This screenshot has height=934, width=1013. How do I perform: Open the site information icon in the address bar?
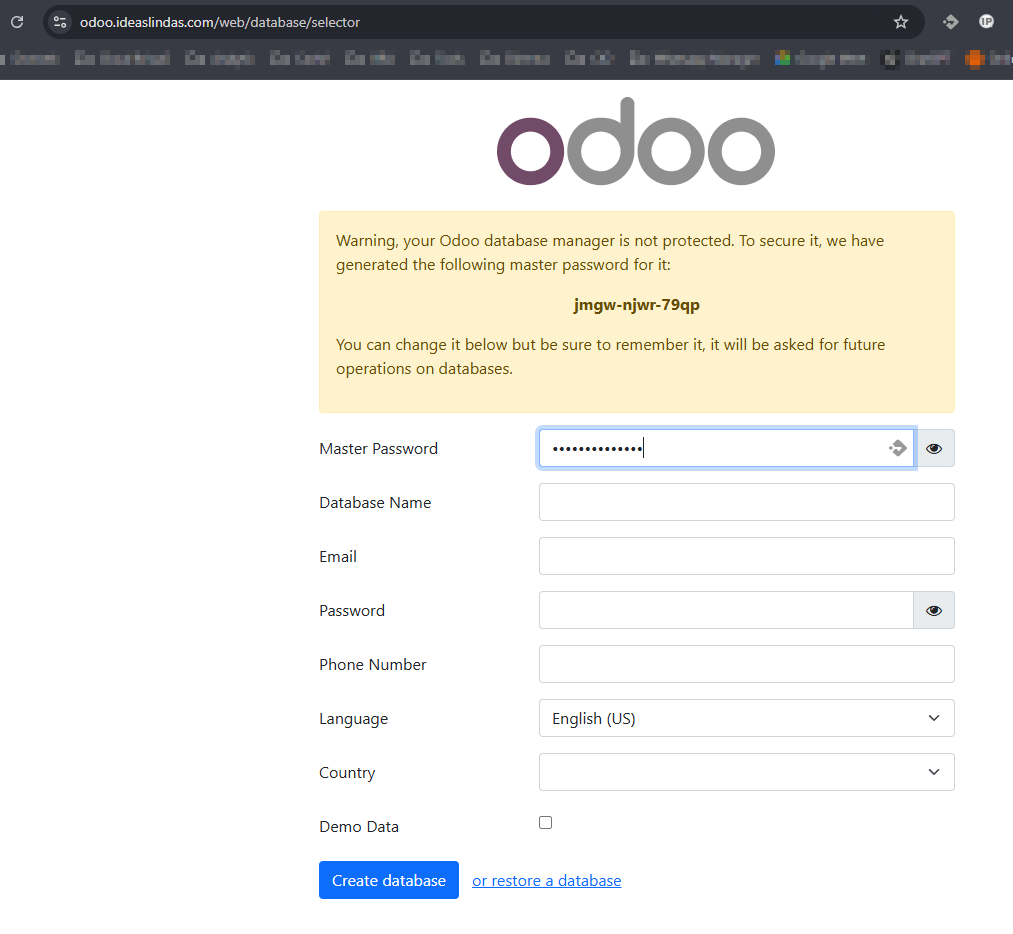(x=60, y=22)
